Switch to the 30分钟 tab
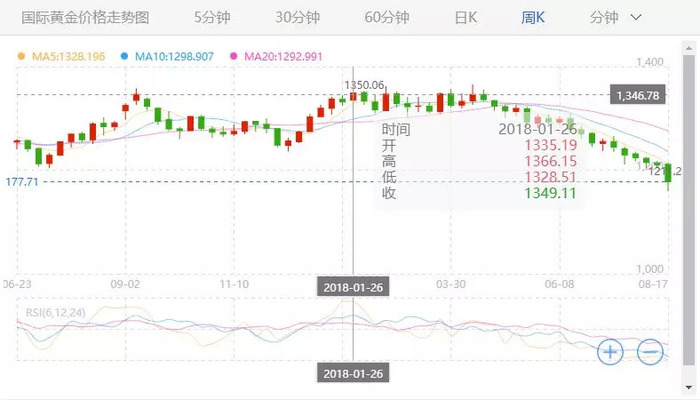This screenshot has height=400, width=700. [297, 17]
